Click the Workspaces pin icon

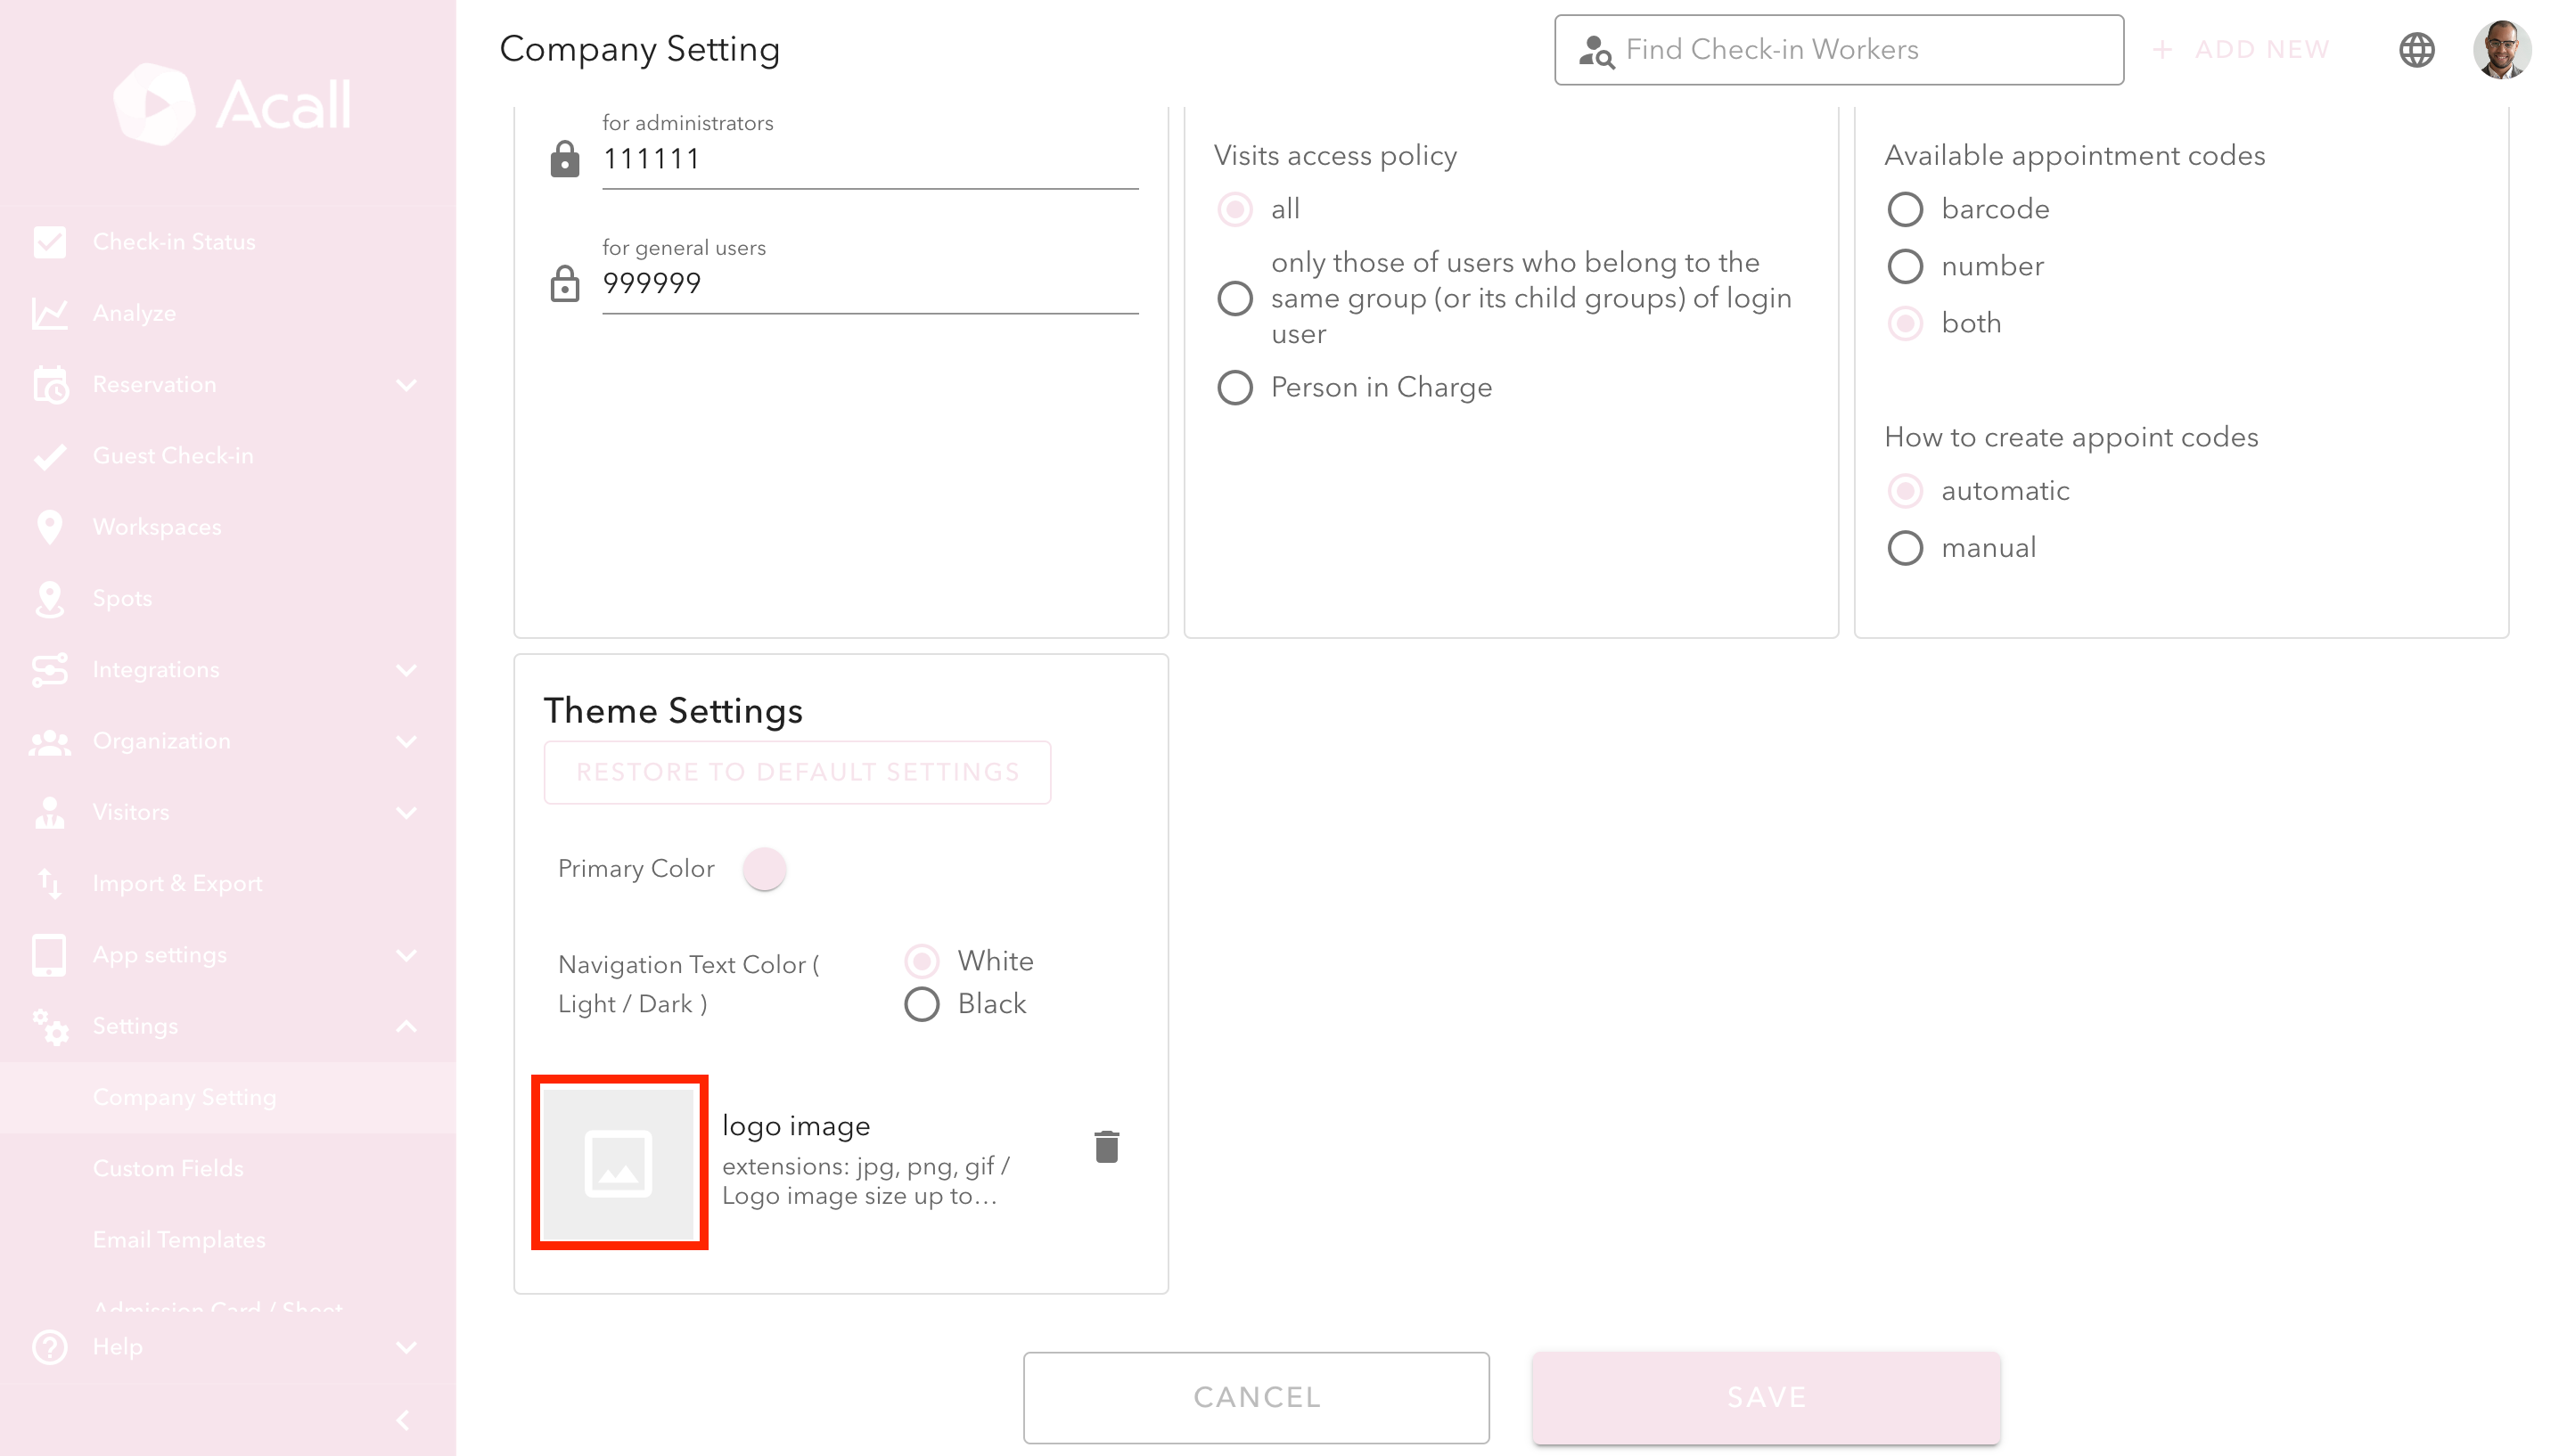tap(49, 527)
